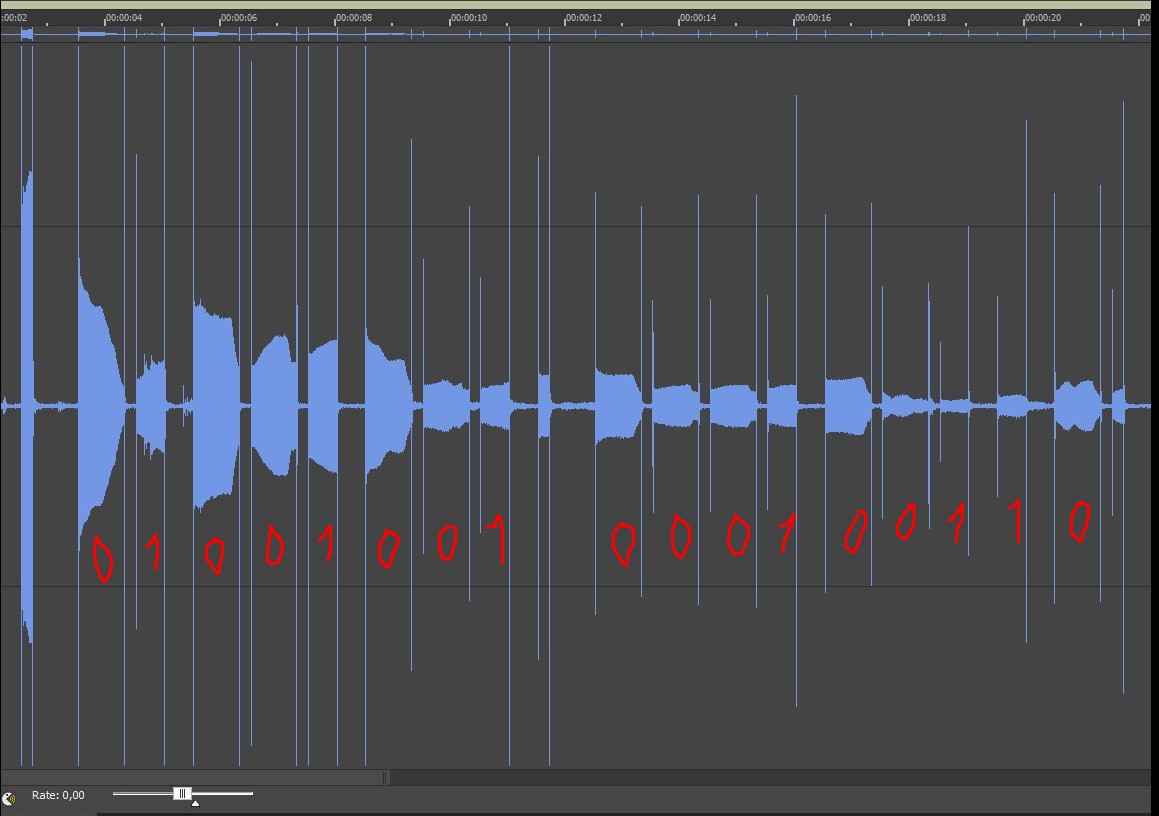Click the Rate slider handle
Image resolution: width=1159 pixels, height=816 pixels.
click(x=182, y=794)
